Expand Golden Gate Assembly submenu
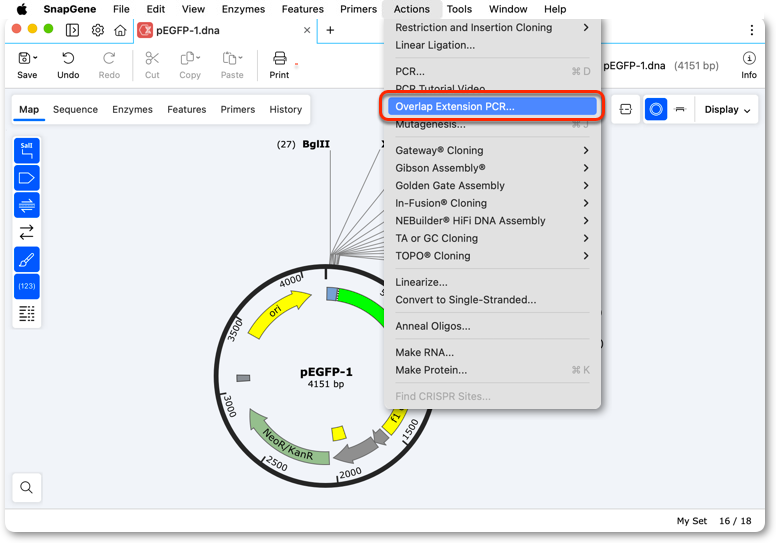Screen dimensions: 777x543 [x=492, y=185]
